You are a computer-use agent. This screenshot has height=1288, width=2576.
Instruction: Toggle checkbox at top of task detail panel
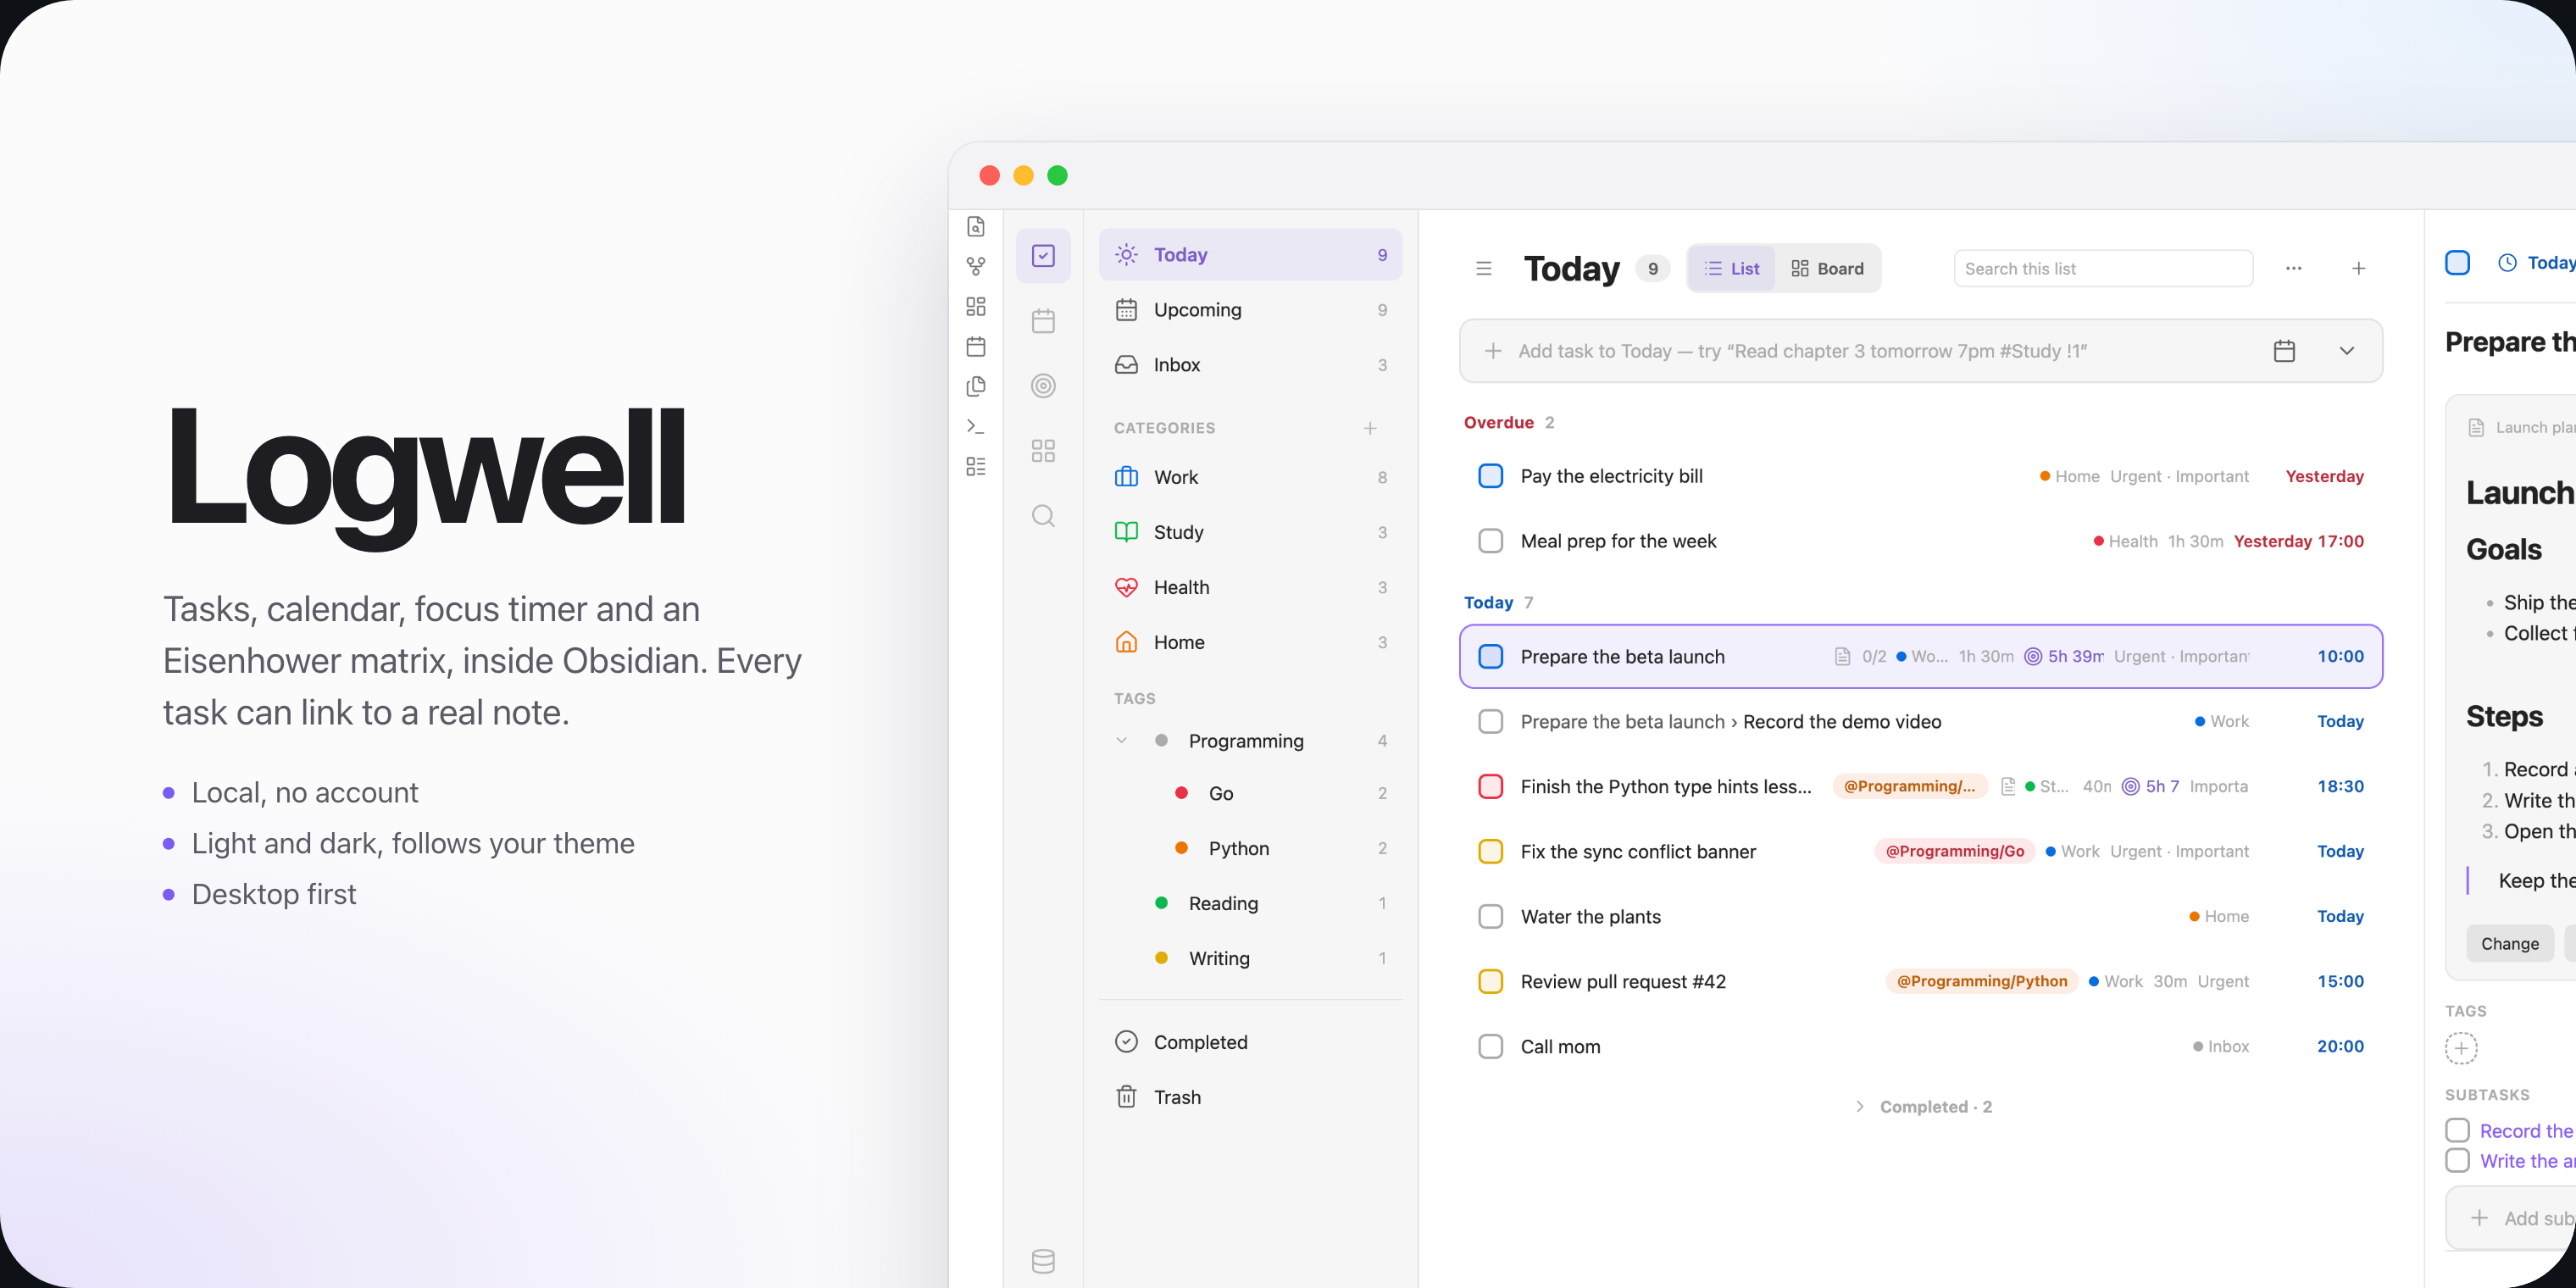pos(2457,263)
